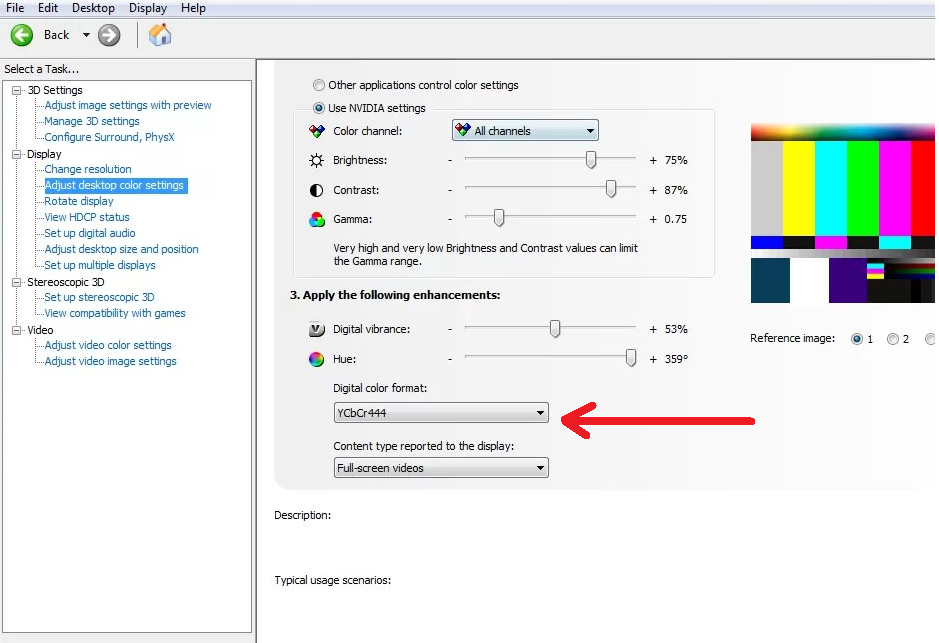Open View compatibility with games
Viewport: 939px width, 643px height.
coord(115,313)
